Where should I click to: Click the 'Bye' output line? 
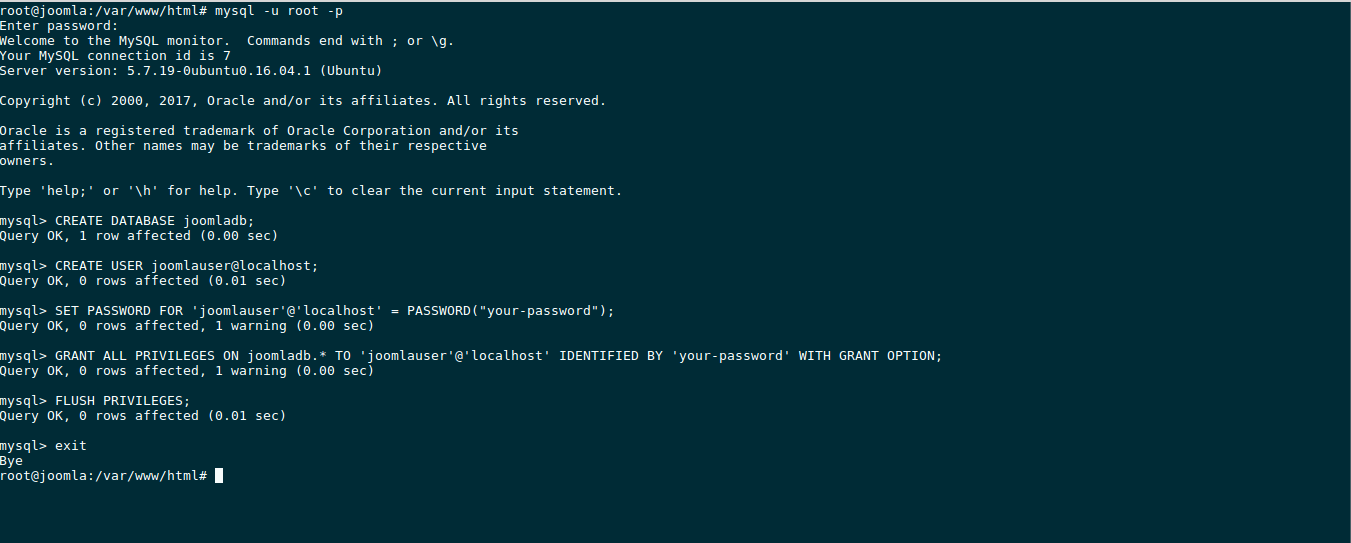11,461
